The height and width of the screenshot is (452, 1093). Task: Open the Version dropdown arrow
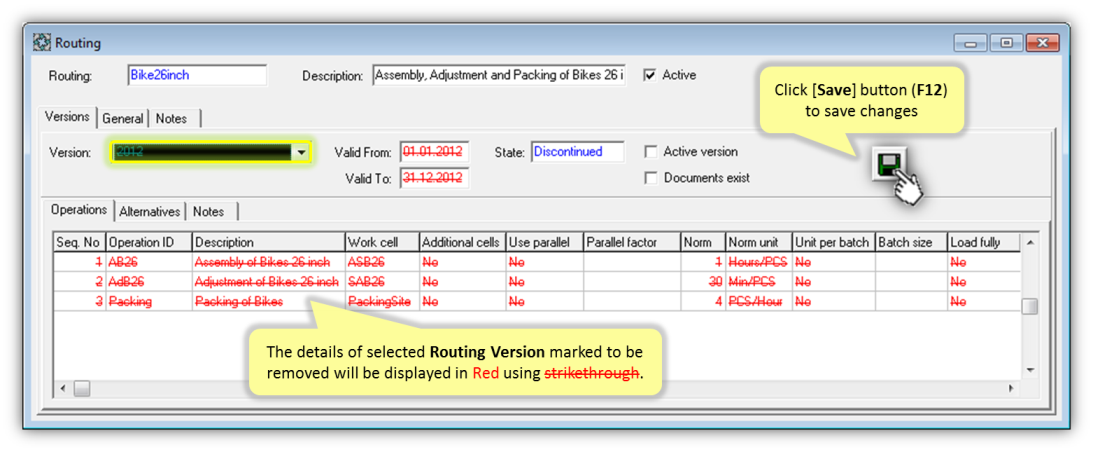click(x=301, y=153)
